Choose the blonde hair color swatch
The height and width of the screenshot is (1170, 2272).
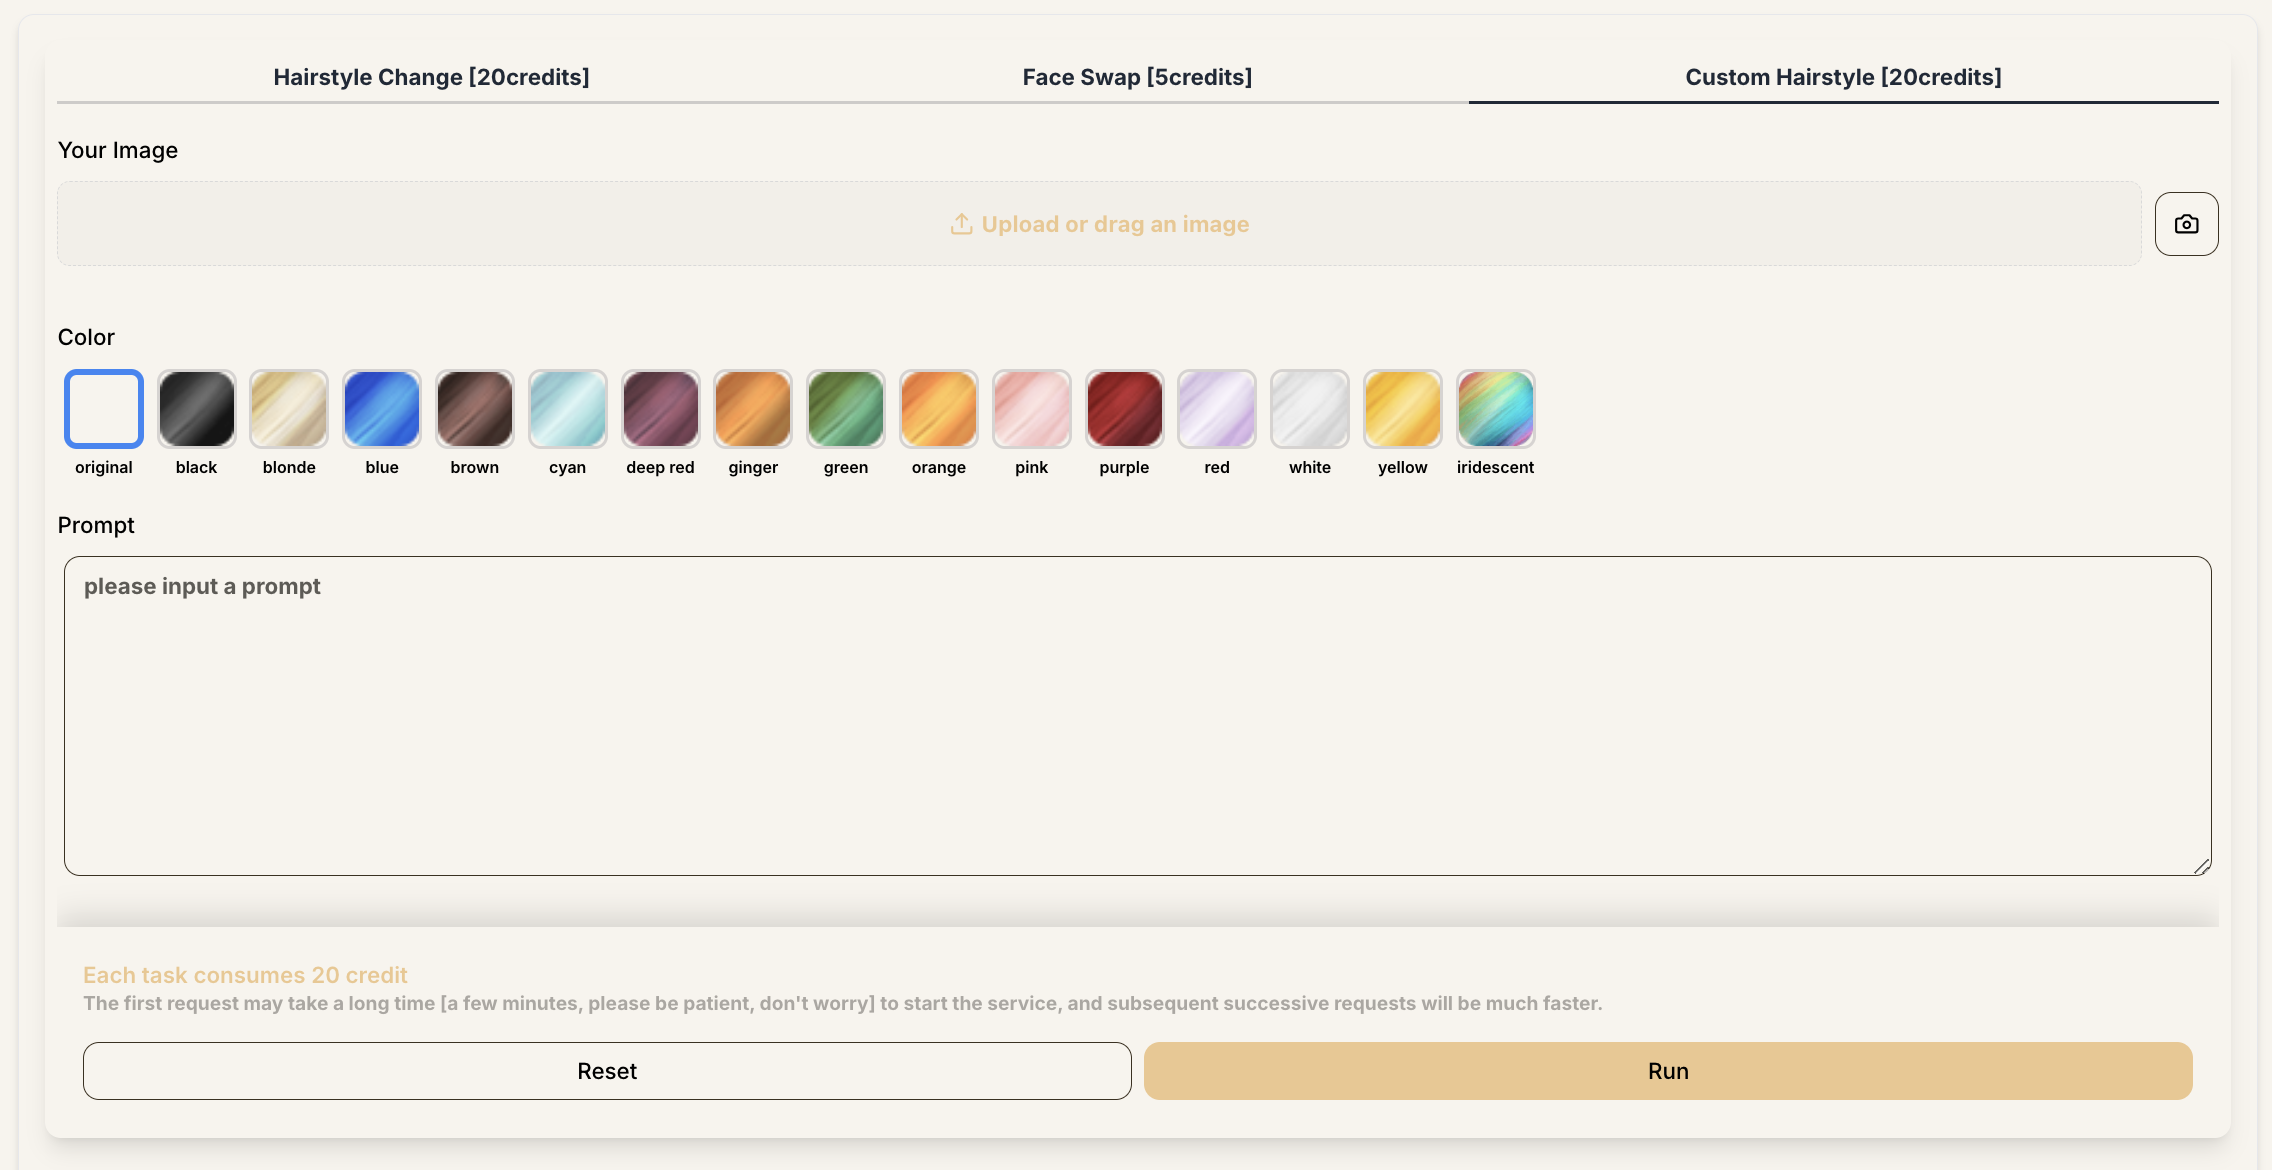[x=289, y=409]
